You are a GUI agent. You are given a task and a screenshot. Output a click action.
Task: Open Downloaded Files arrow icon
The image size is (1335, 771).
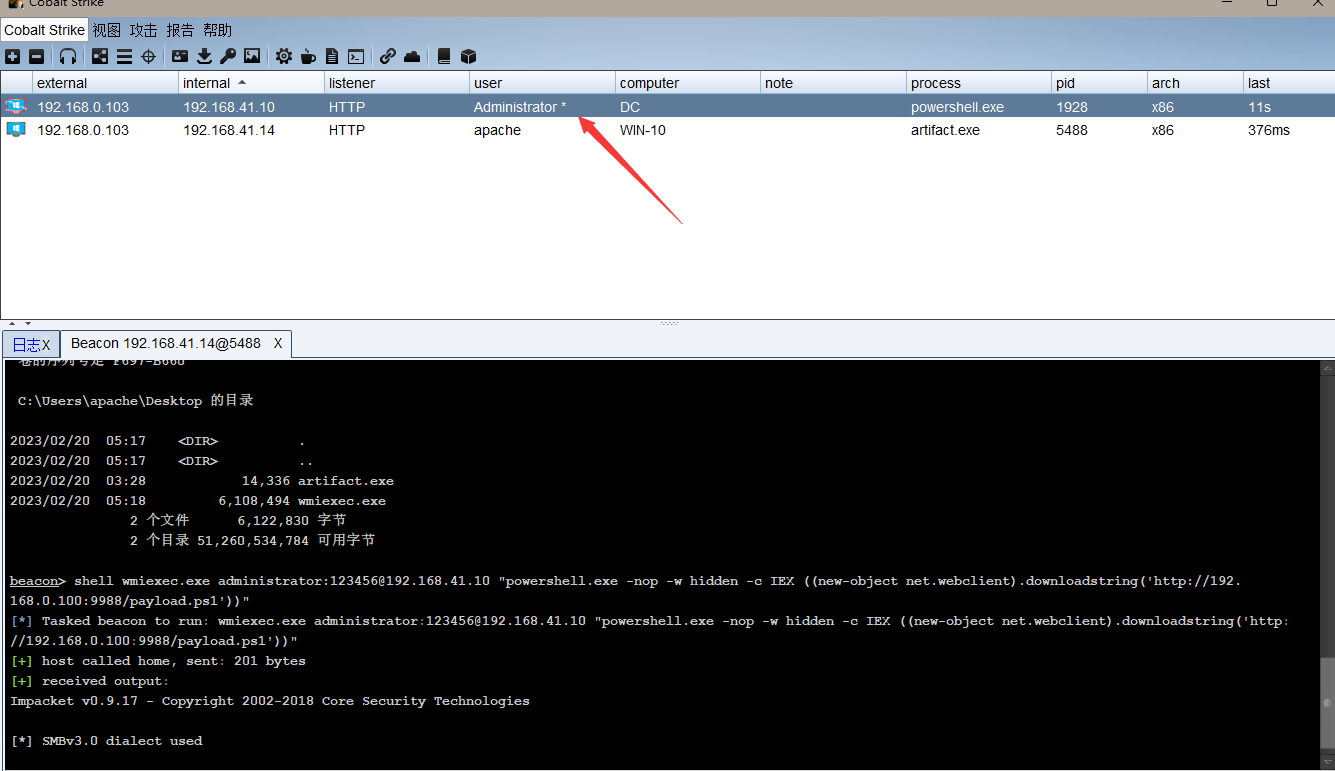[205, 57]
